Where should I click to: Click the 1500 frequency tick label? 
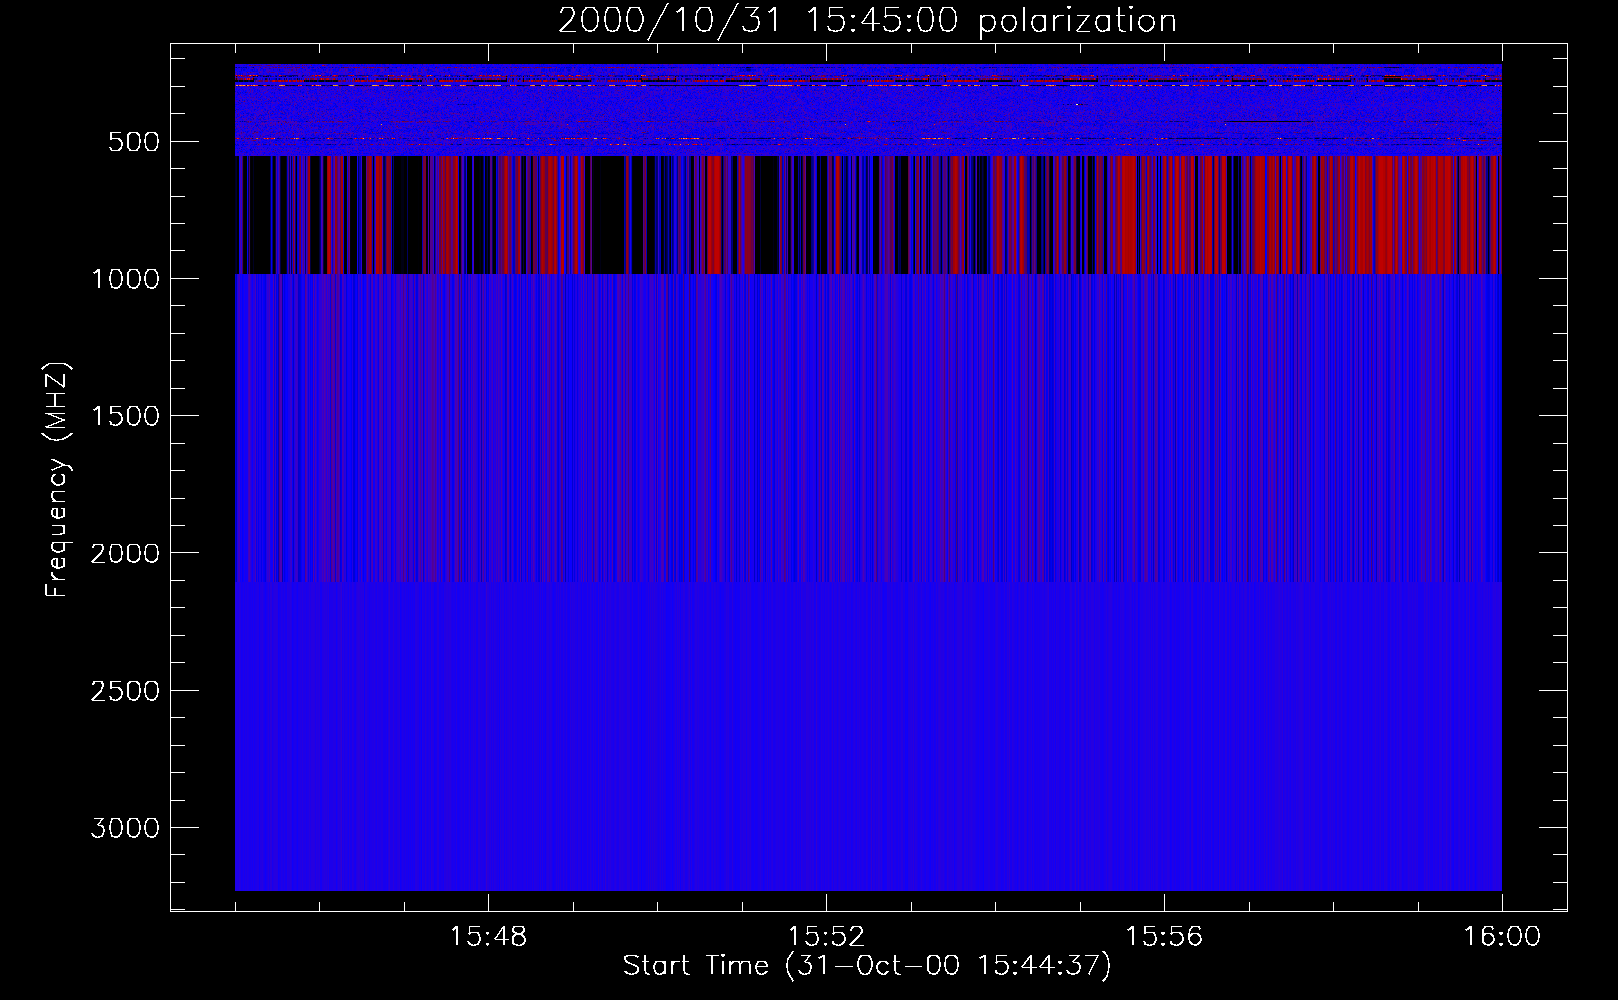pos(125,416)
